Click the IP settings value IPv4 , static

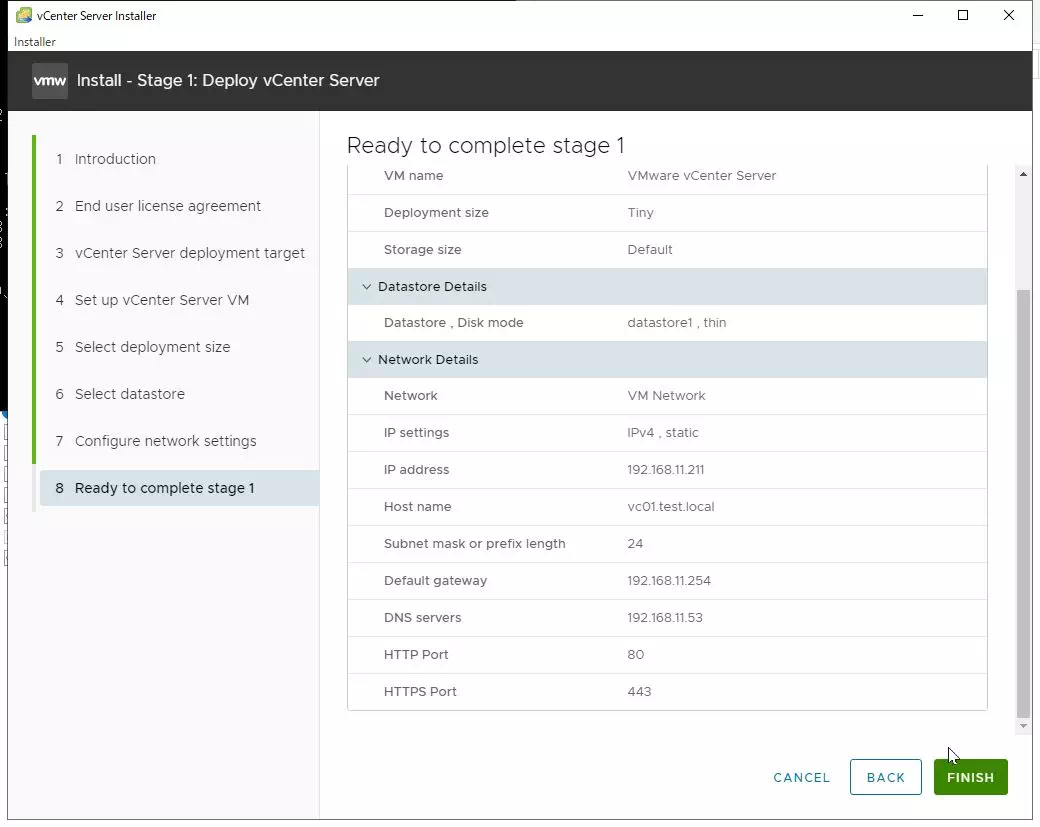[663, 433]
